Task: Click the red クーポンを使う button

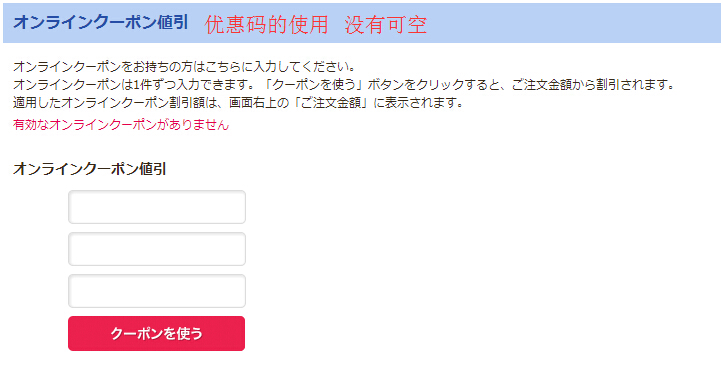Action: (x=156, y=333)
